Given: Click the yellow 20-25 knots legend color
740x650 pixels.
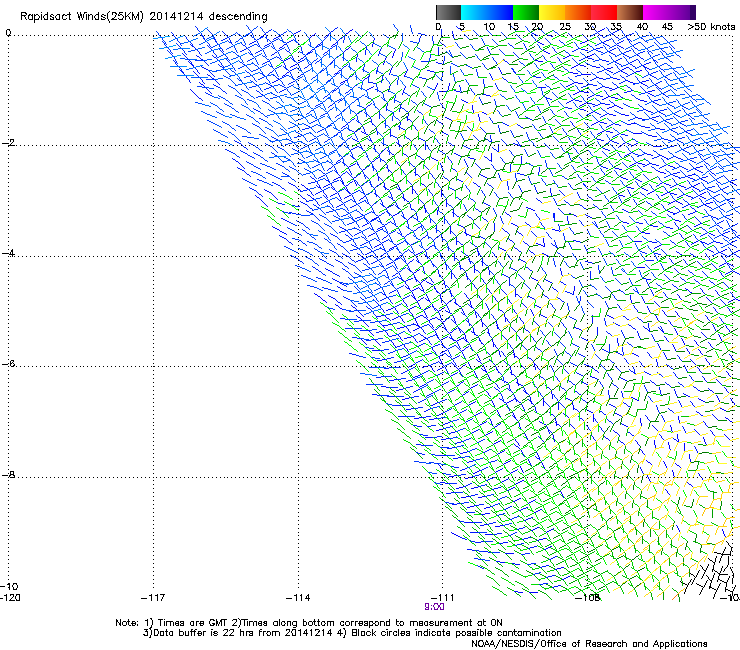Looking at the screenshot, I should click(552, 12).
